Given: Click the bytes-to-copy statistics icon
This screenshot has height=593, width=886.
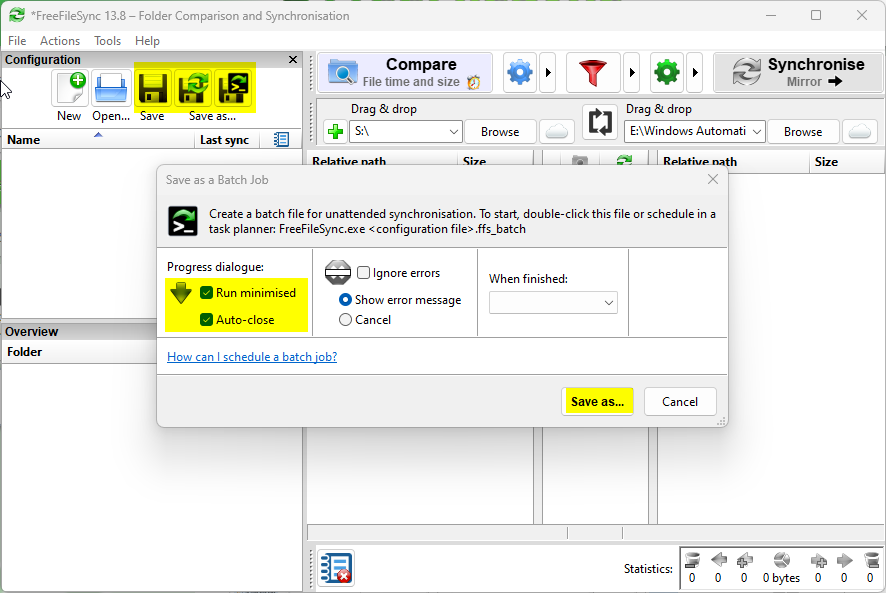Looking at the screenshot, I should (x=781, y=560).
